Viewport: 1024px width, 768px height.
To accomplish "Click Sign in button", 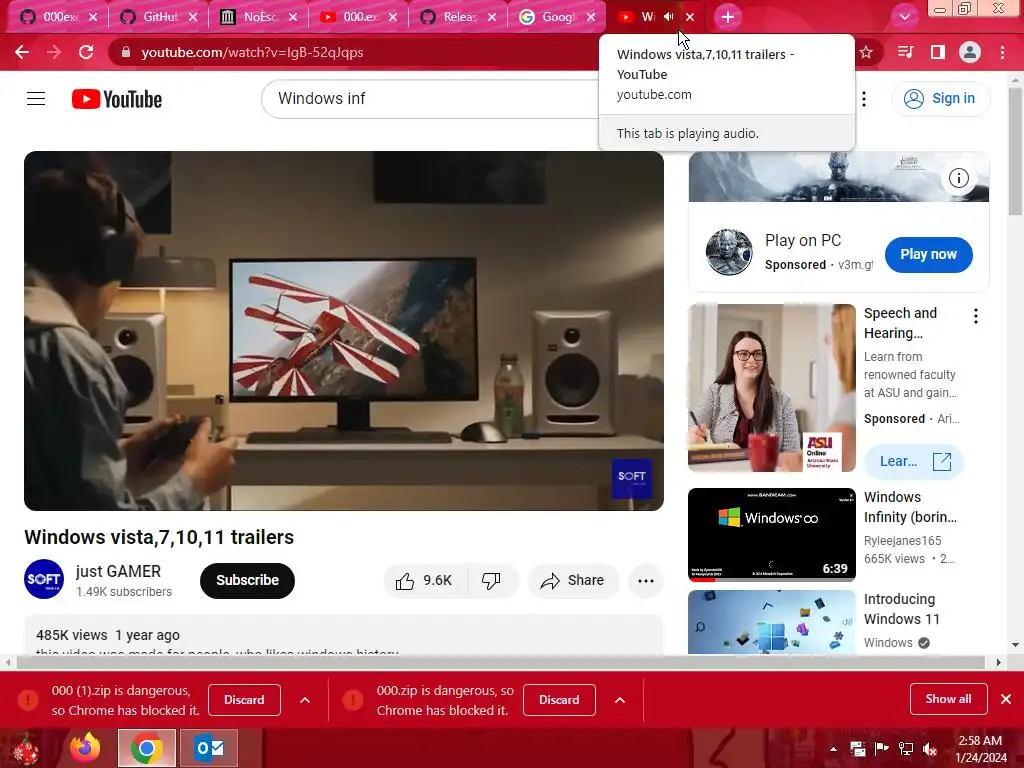I will [940, 99].
